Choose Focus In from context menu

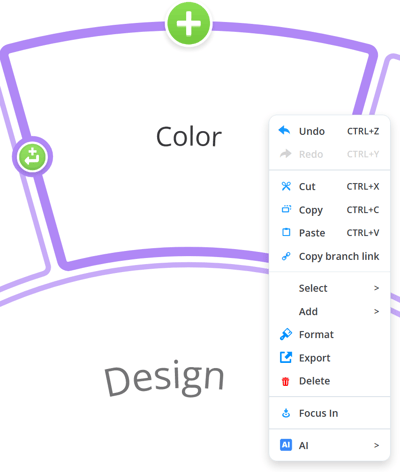(x=329, y=413)
